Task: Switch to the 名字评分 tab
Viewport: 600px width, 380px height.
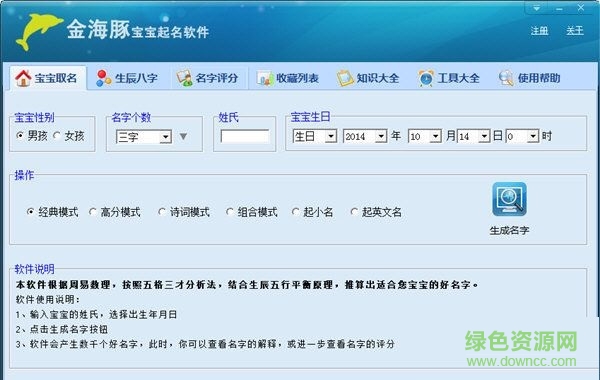Action: point(208,78)
